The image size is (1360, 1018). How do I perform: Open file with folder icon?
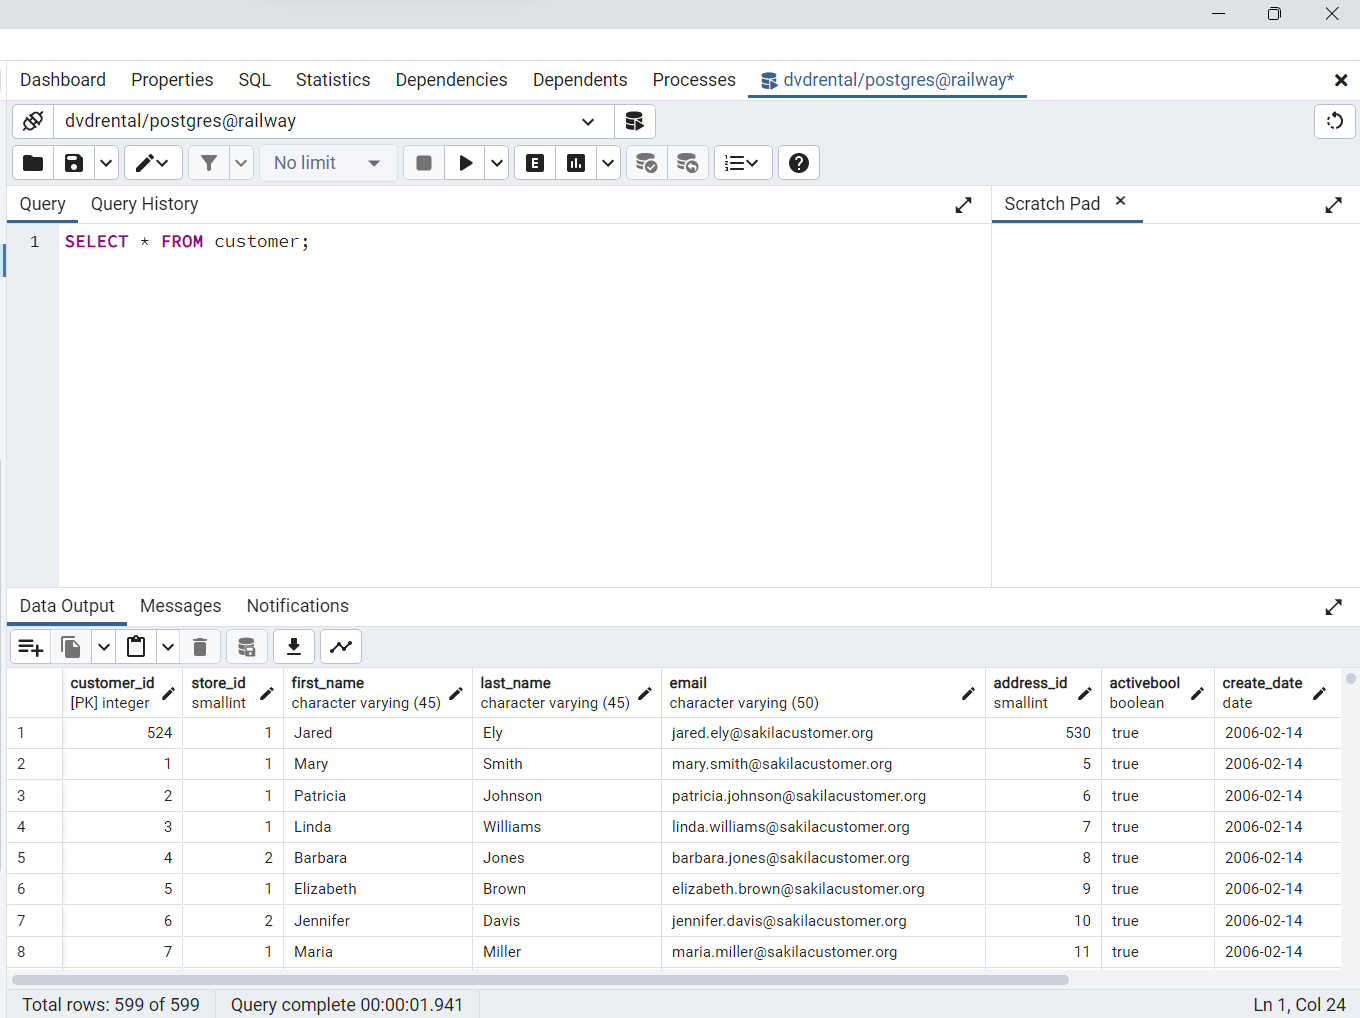point(33,163)
